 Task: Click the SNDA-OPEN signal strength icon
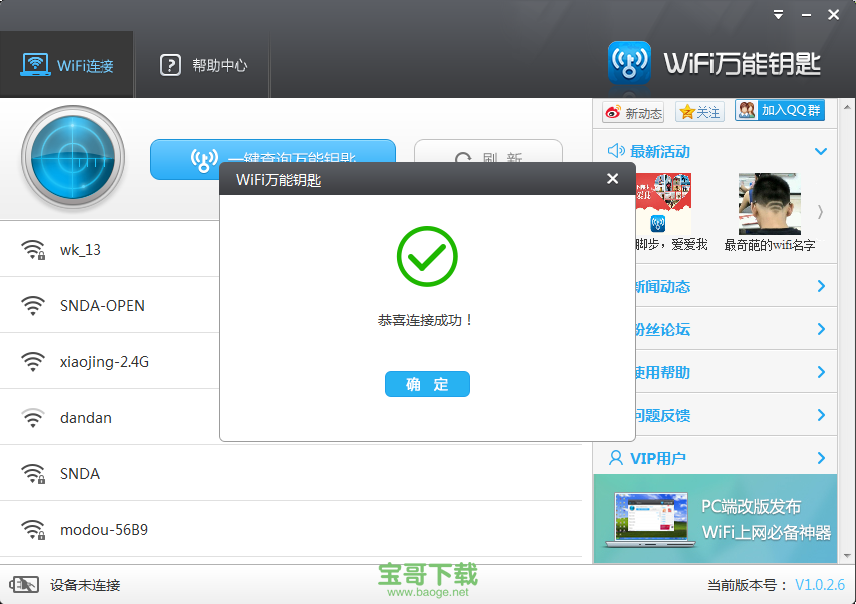click(x=31, y=305)
